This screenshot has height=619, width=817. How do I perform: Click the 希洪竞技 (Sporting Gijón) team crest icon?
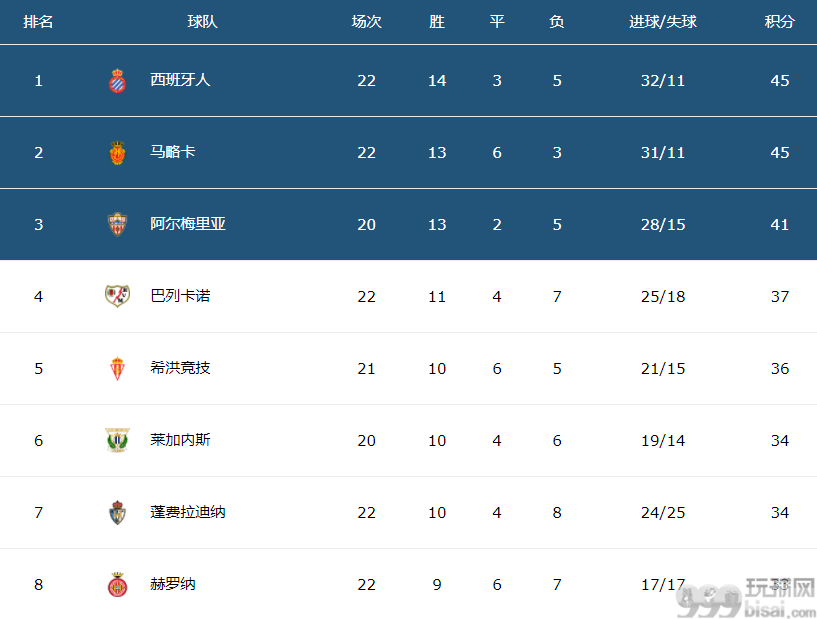click(117, 368)
